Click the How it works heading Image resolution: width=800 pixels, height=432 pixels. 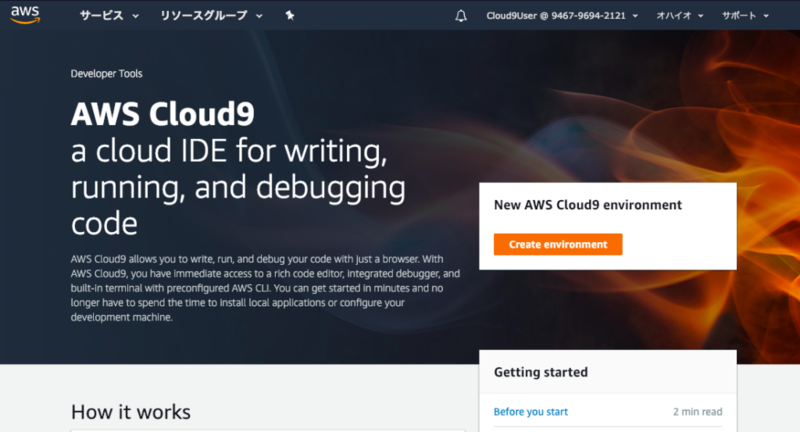131,412
